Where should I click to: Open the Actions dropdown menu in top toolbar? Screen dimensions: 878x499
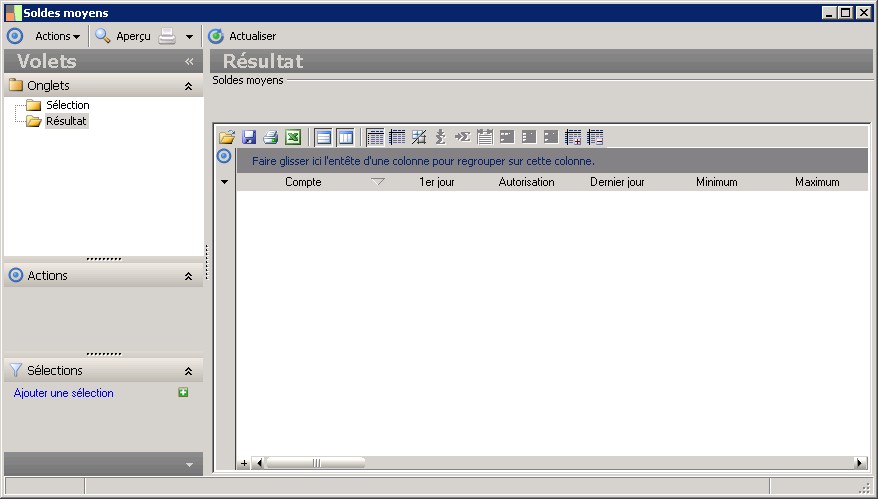pos(57,36)
